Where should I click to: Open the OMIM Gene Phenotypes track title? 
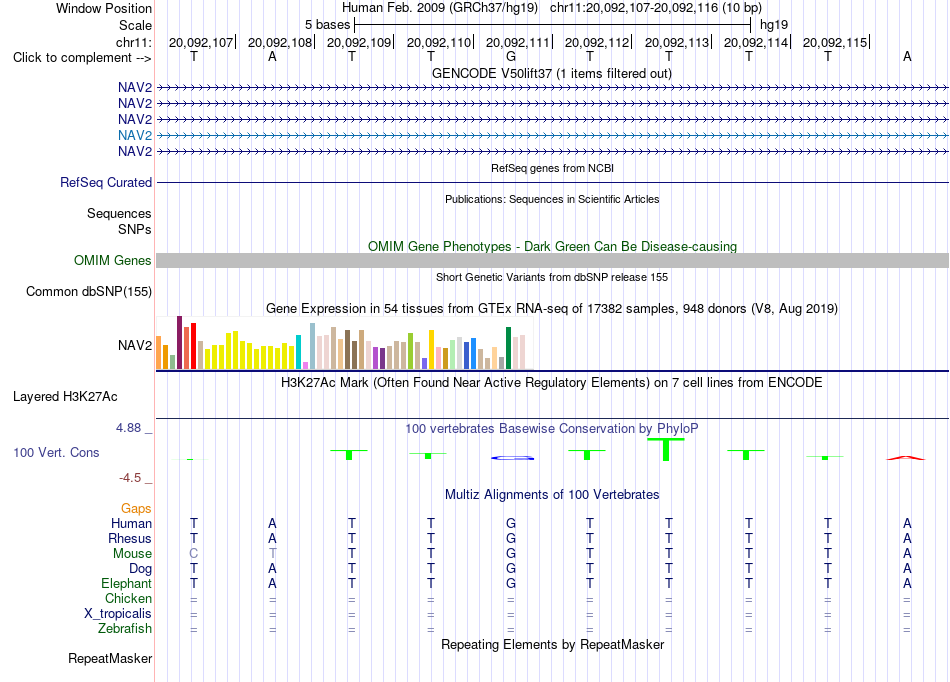[x=552, y=247]
